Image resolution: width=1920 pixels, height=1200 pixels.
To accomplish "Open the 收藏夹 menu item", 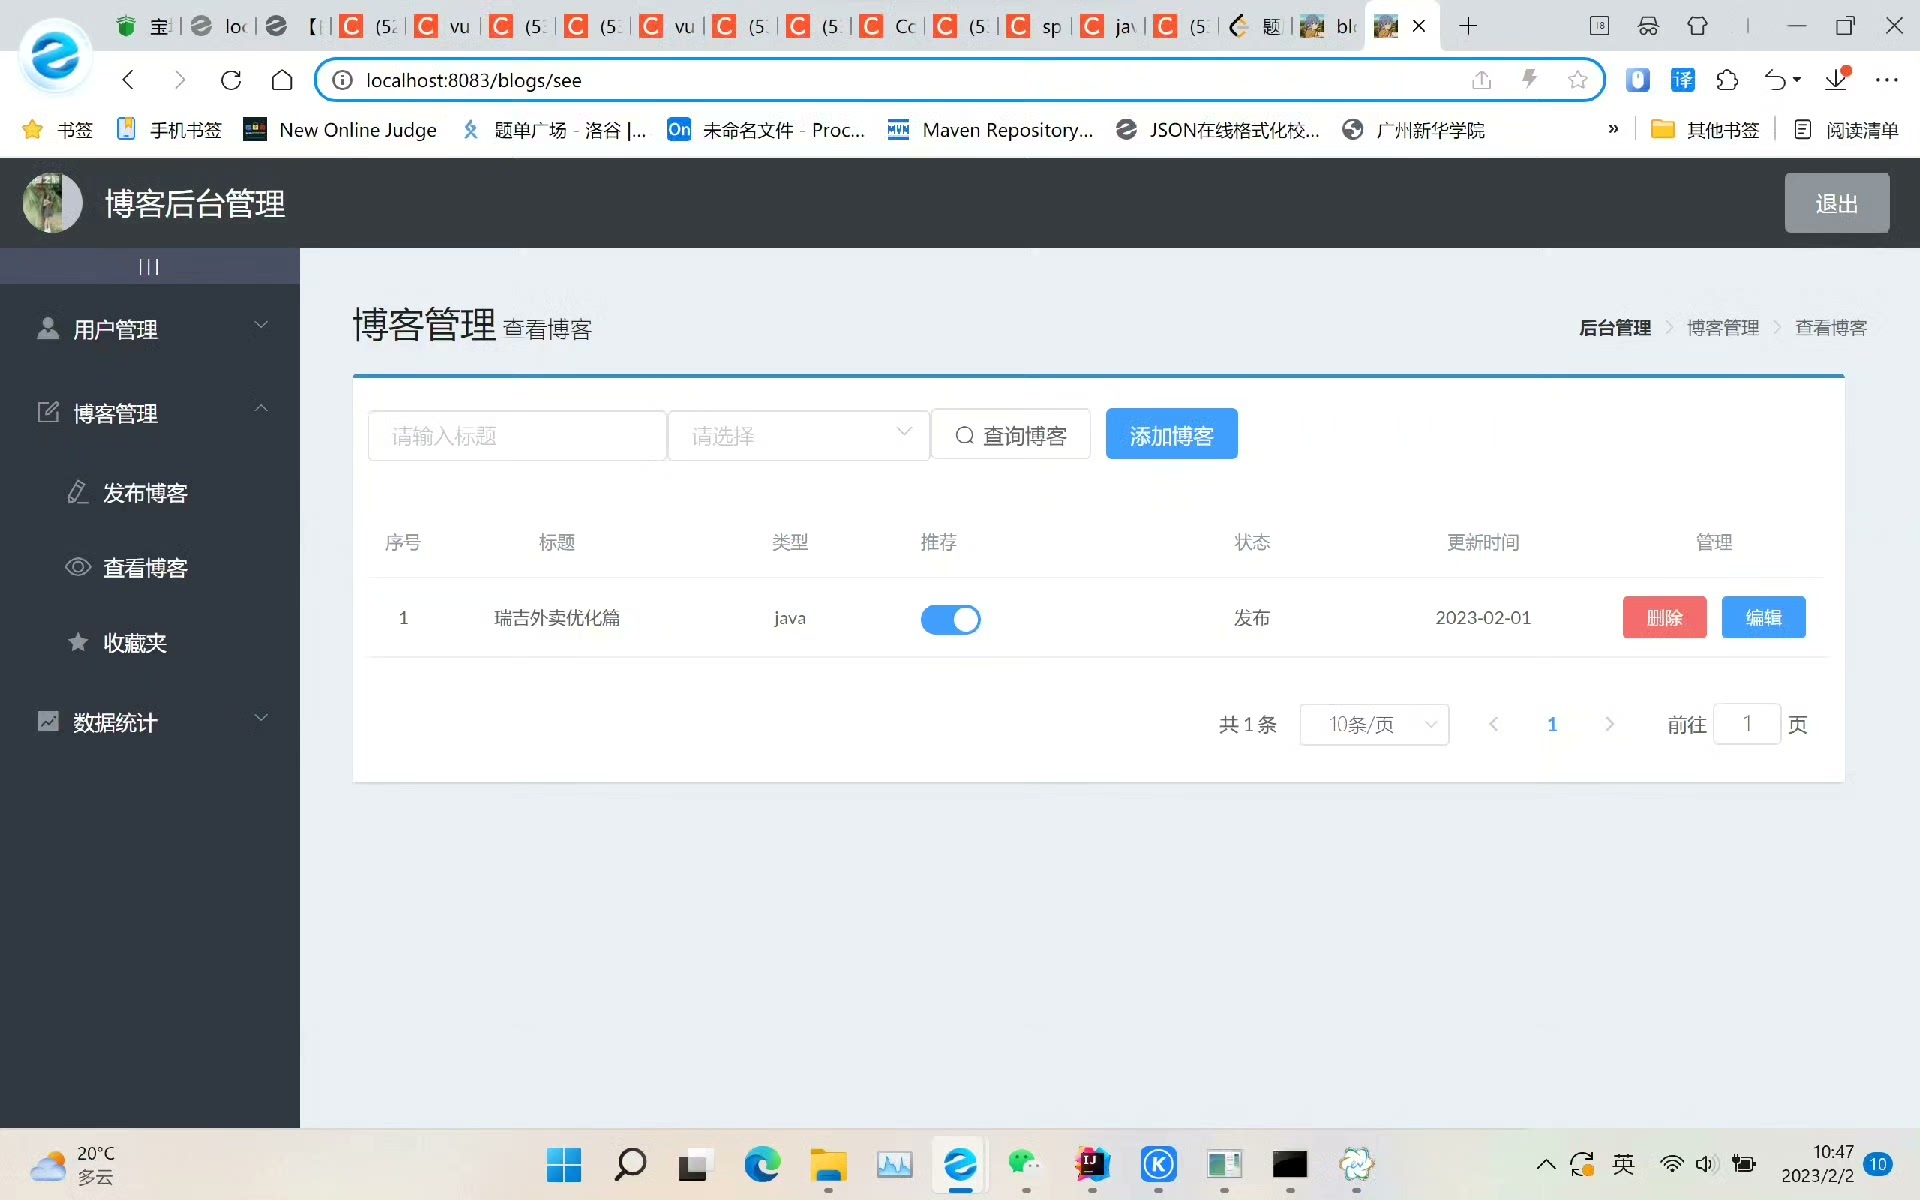I will [135, 643].
